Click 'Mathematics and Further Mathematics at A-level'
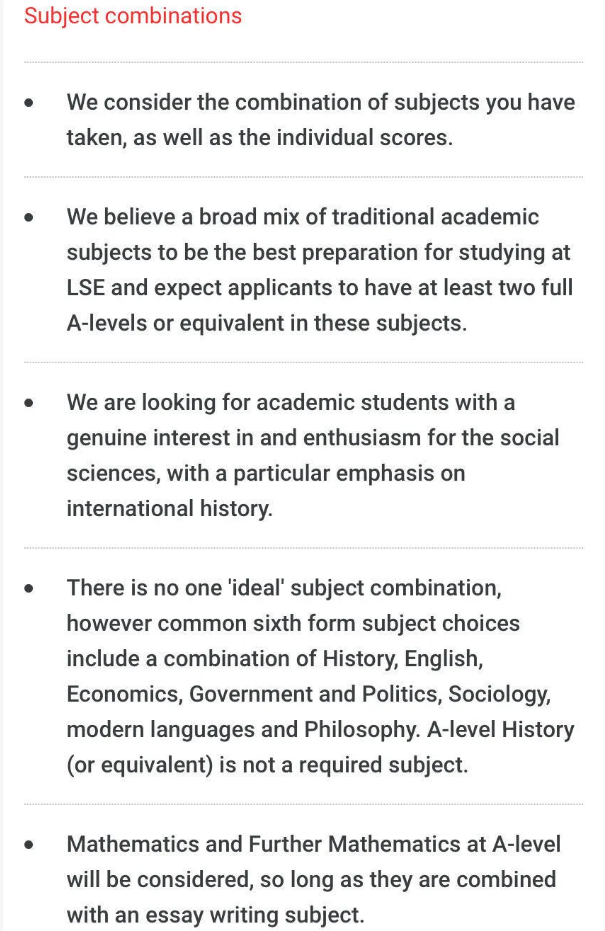Viewport: 605px width, 931px height. coord(313,844)
